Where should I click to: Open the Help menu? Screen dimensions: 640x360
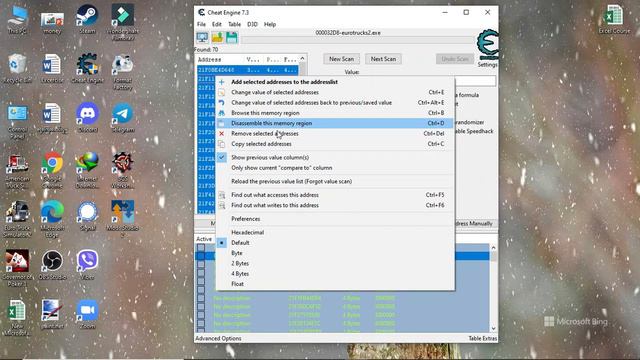point(270,24)
